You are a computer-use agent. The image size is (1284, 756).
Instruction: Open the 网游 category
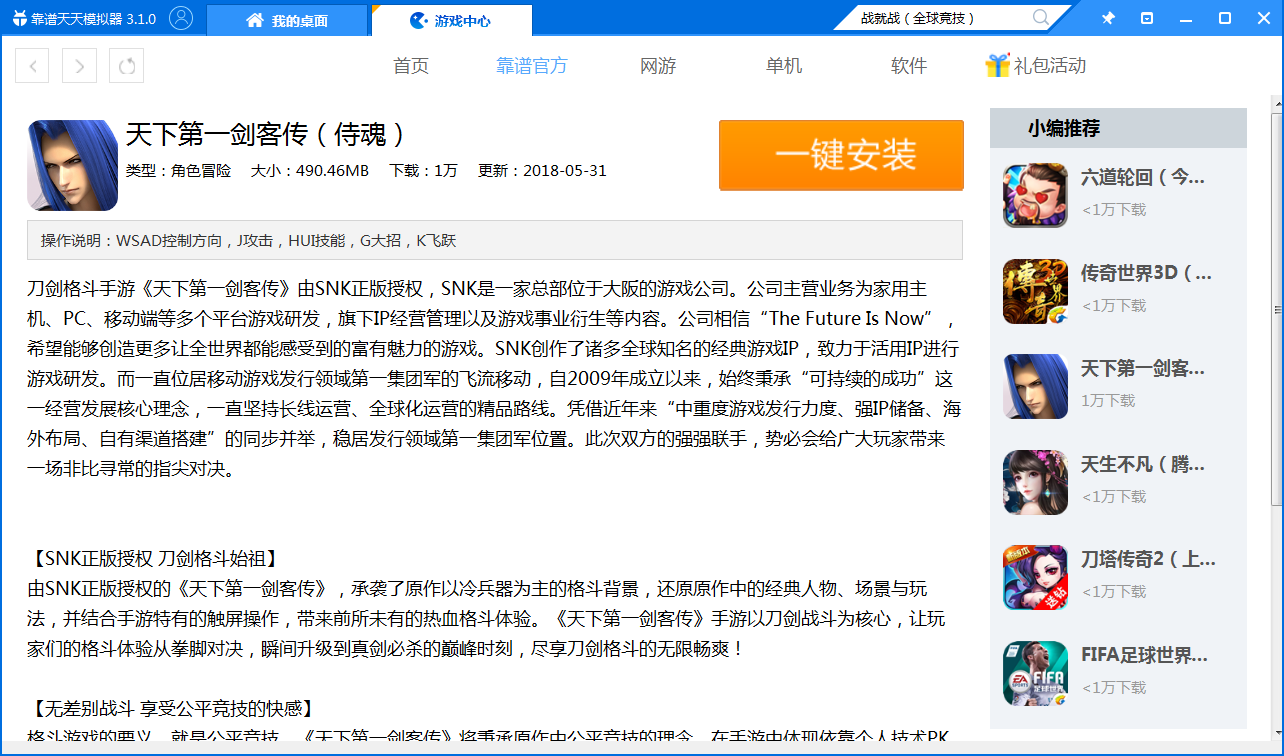pyautogui.click(x=658, y=66)
